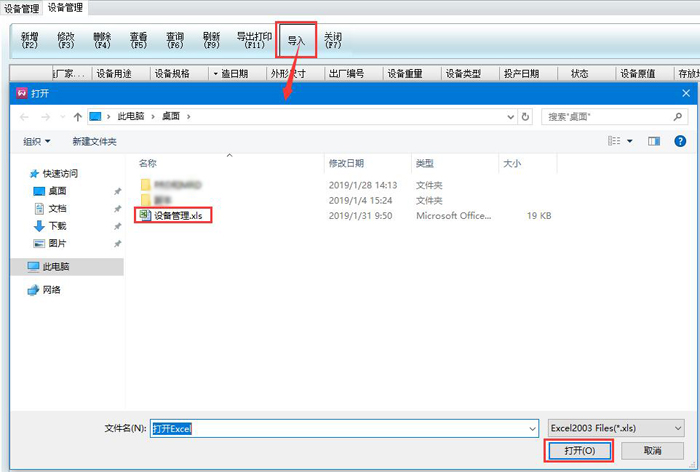Open 图片 folder in quick access
This screenshot has width=700, height=472.
click(57, 243)
